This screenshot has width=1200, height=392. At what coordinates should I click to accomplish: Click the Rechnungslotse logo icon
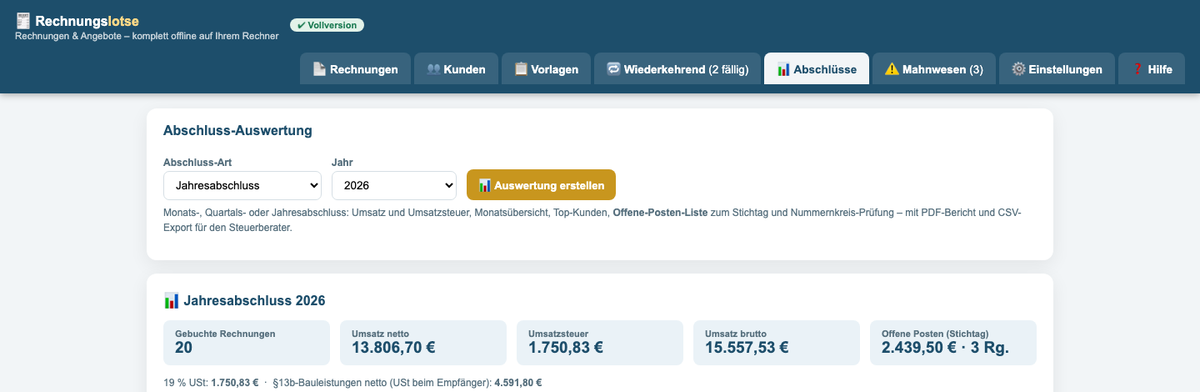coord(22,20)
